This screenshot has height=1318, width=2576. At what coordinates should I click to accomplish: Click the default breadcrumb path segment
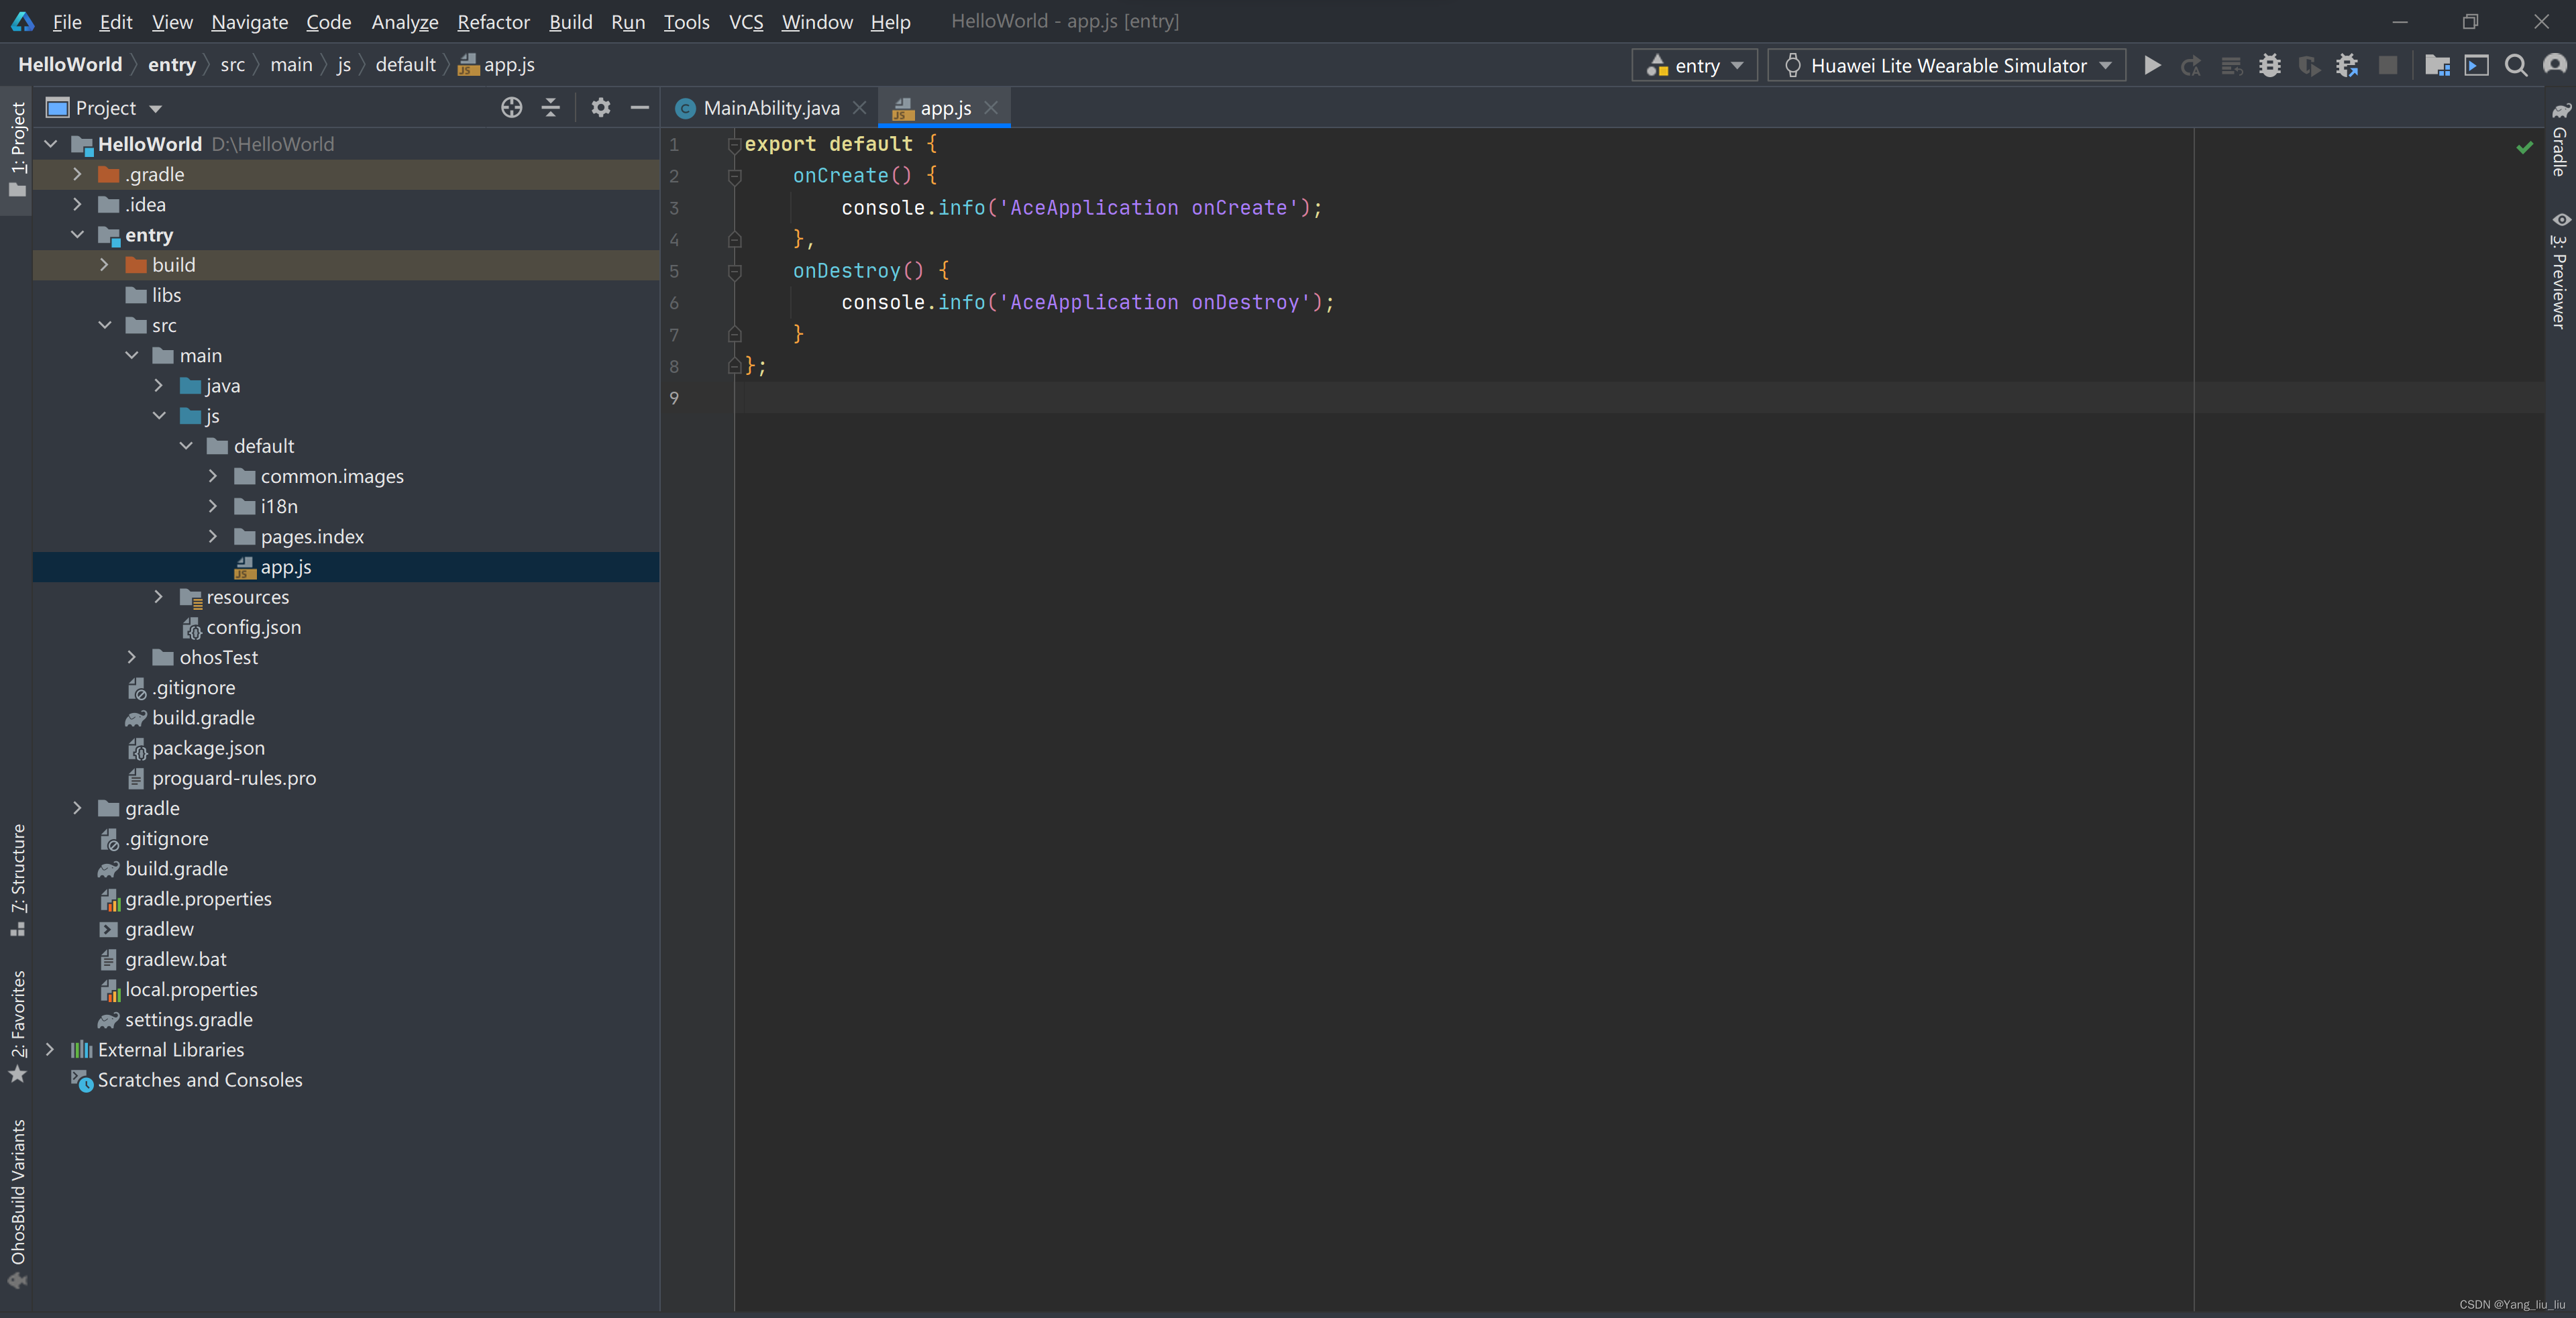click(x=405, y=65)
